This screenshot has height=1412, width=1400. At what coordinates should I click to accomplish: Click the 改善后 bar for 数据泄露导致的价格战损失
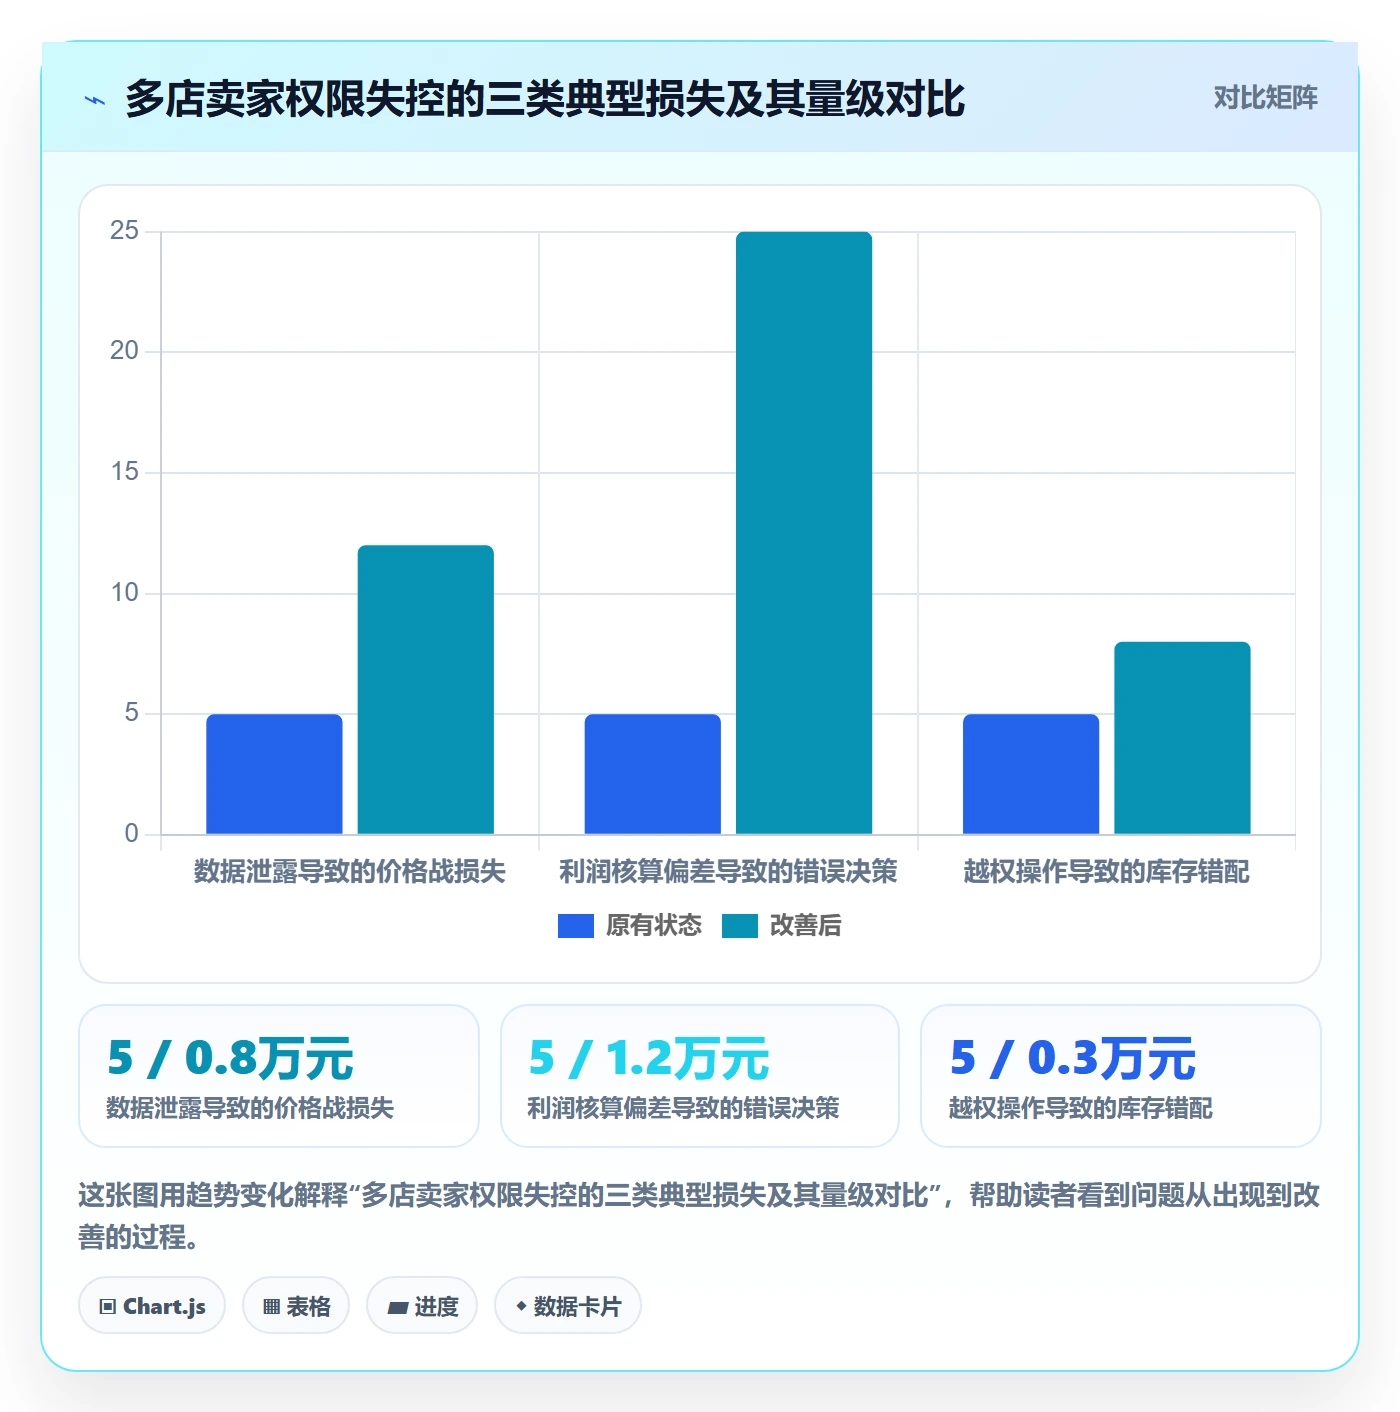(426, 690)
